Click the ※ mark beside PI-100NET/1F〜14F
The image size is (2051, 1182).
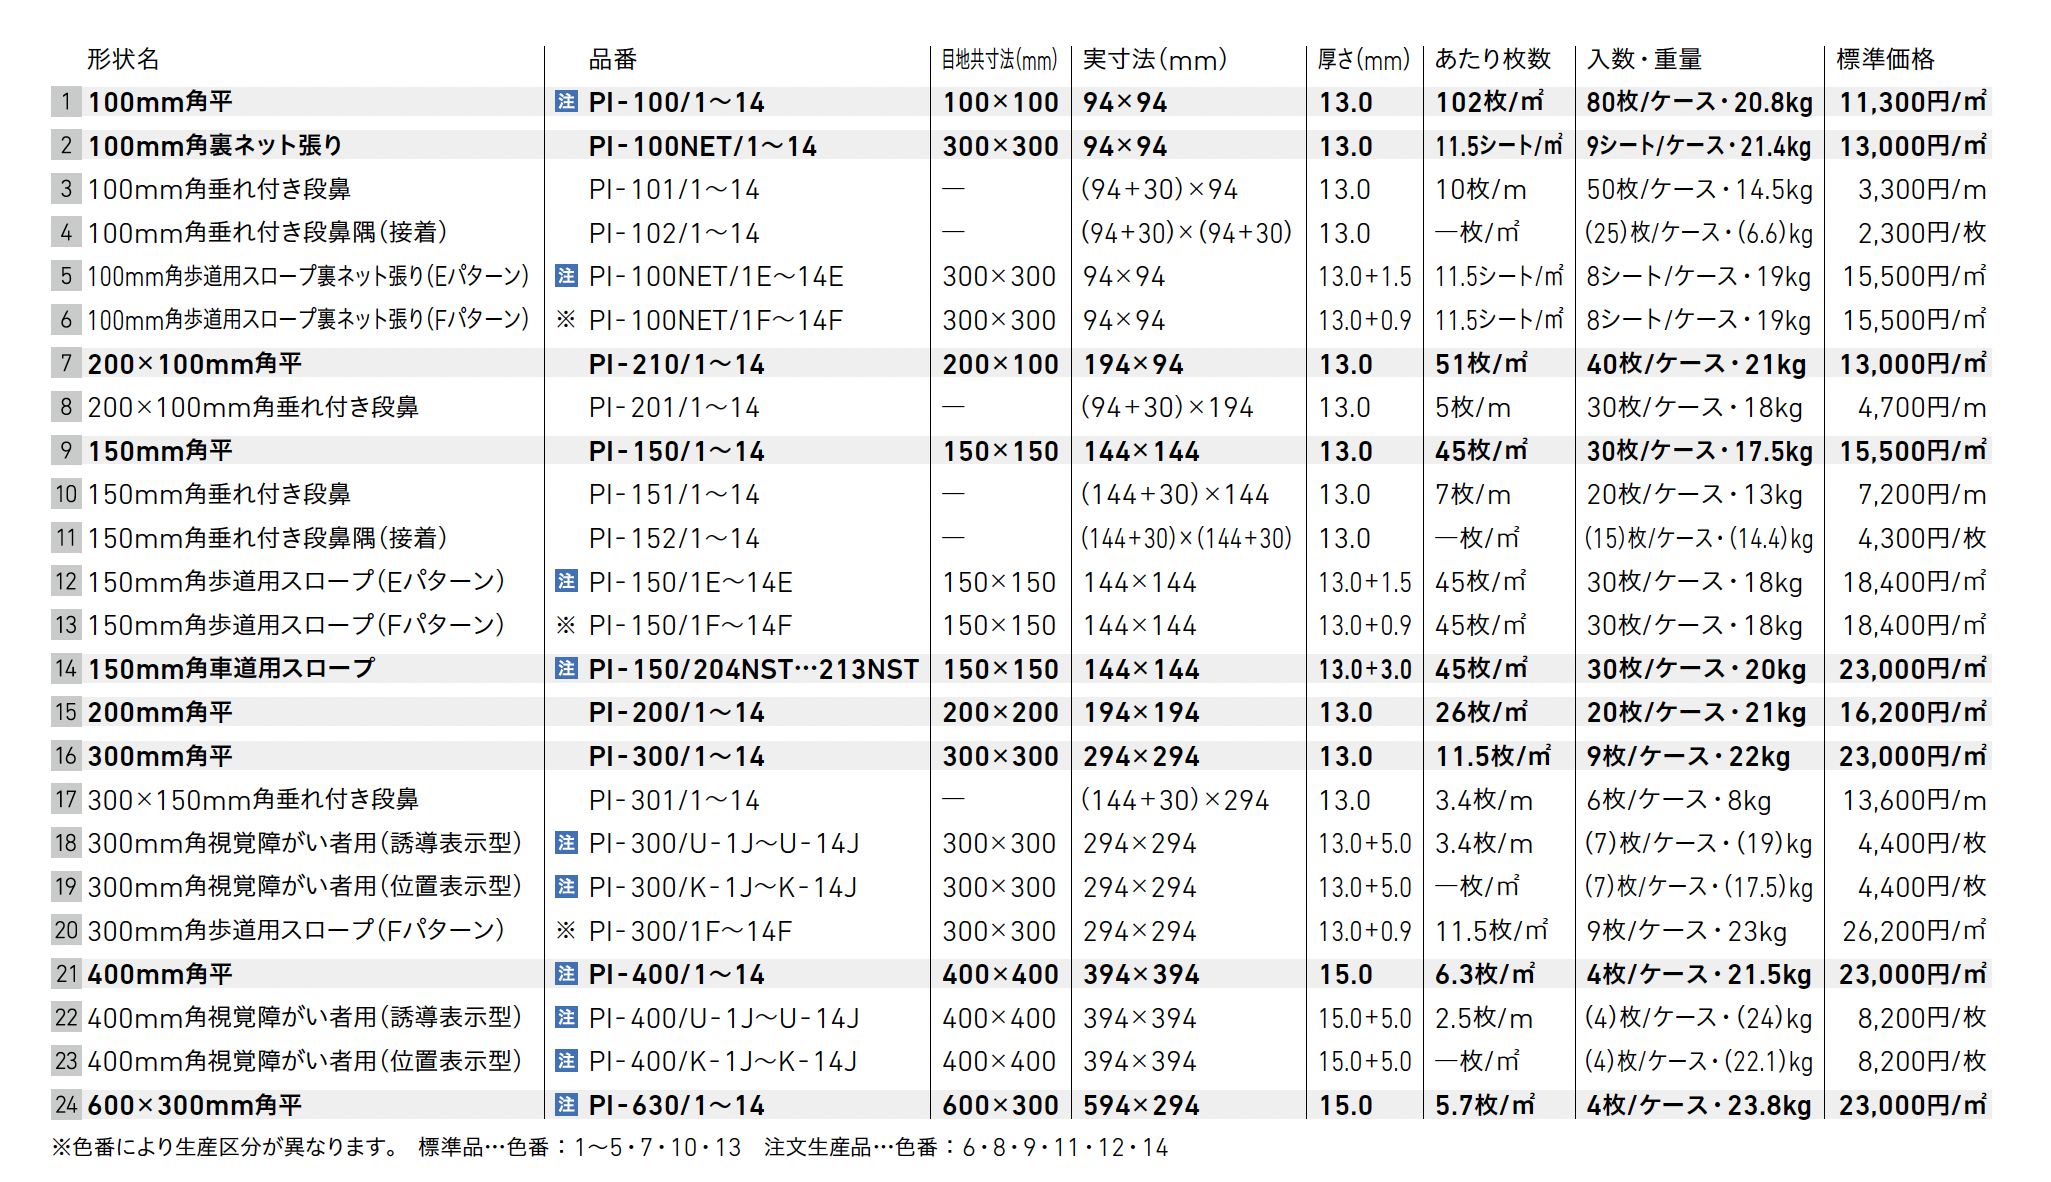coord(566,320)
